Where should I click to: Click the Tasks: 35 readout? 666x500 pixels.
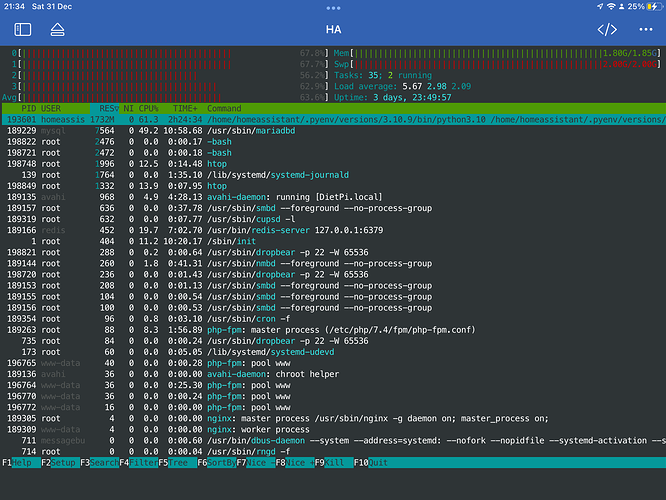357,75
